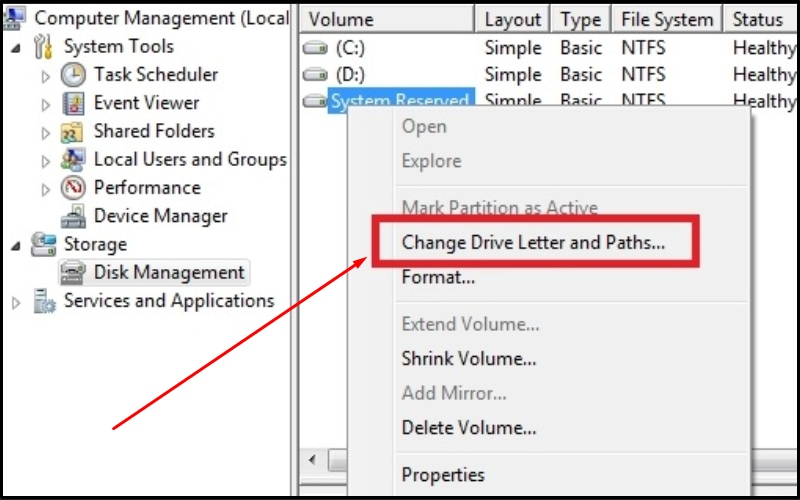Click the drive icon for volume (C:)
Screen dimensions: 800x500
pos(315,48)
